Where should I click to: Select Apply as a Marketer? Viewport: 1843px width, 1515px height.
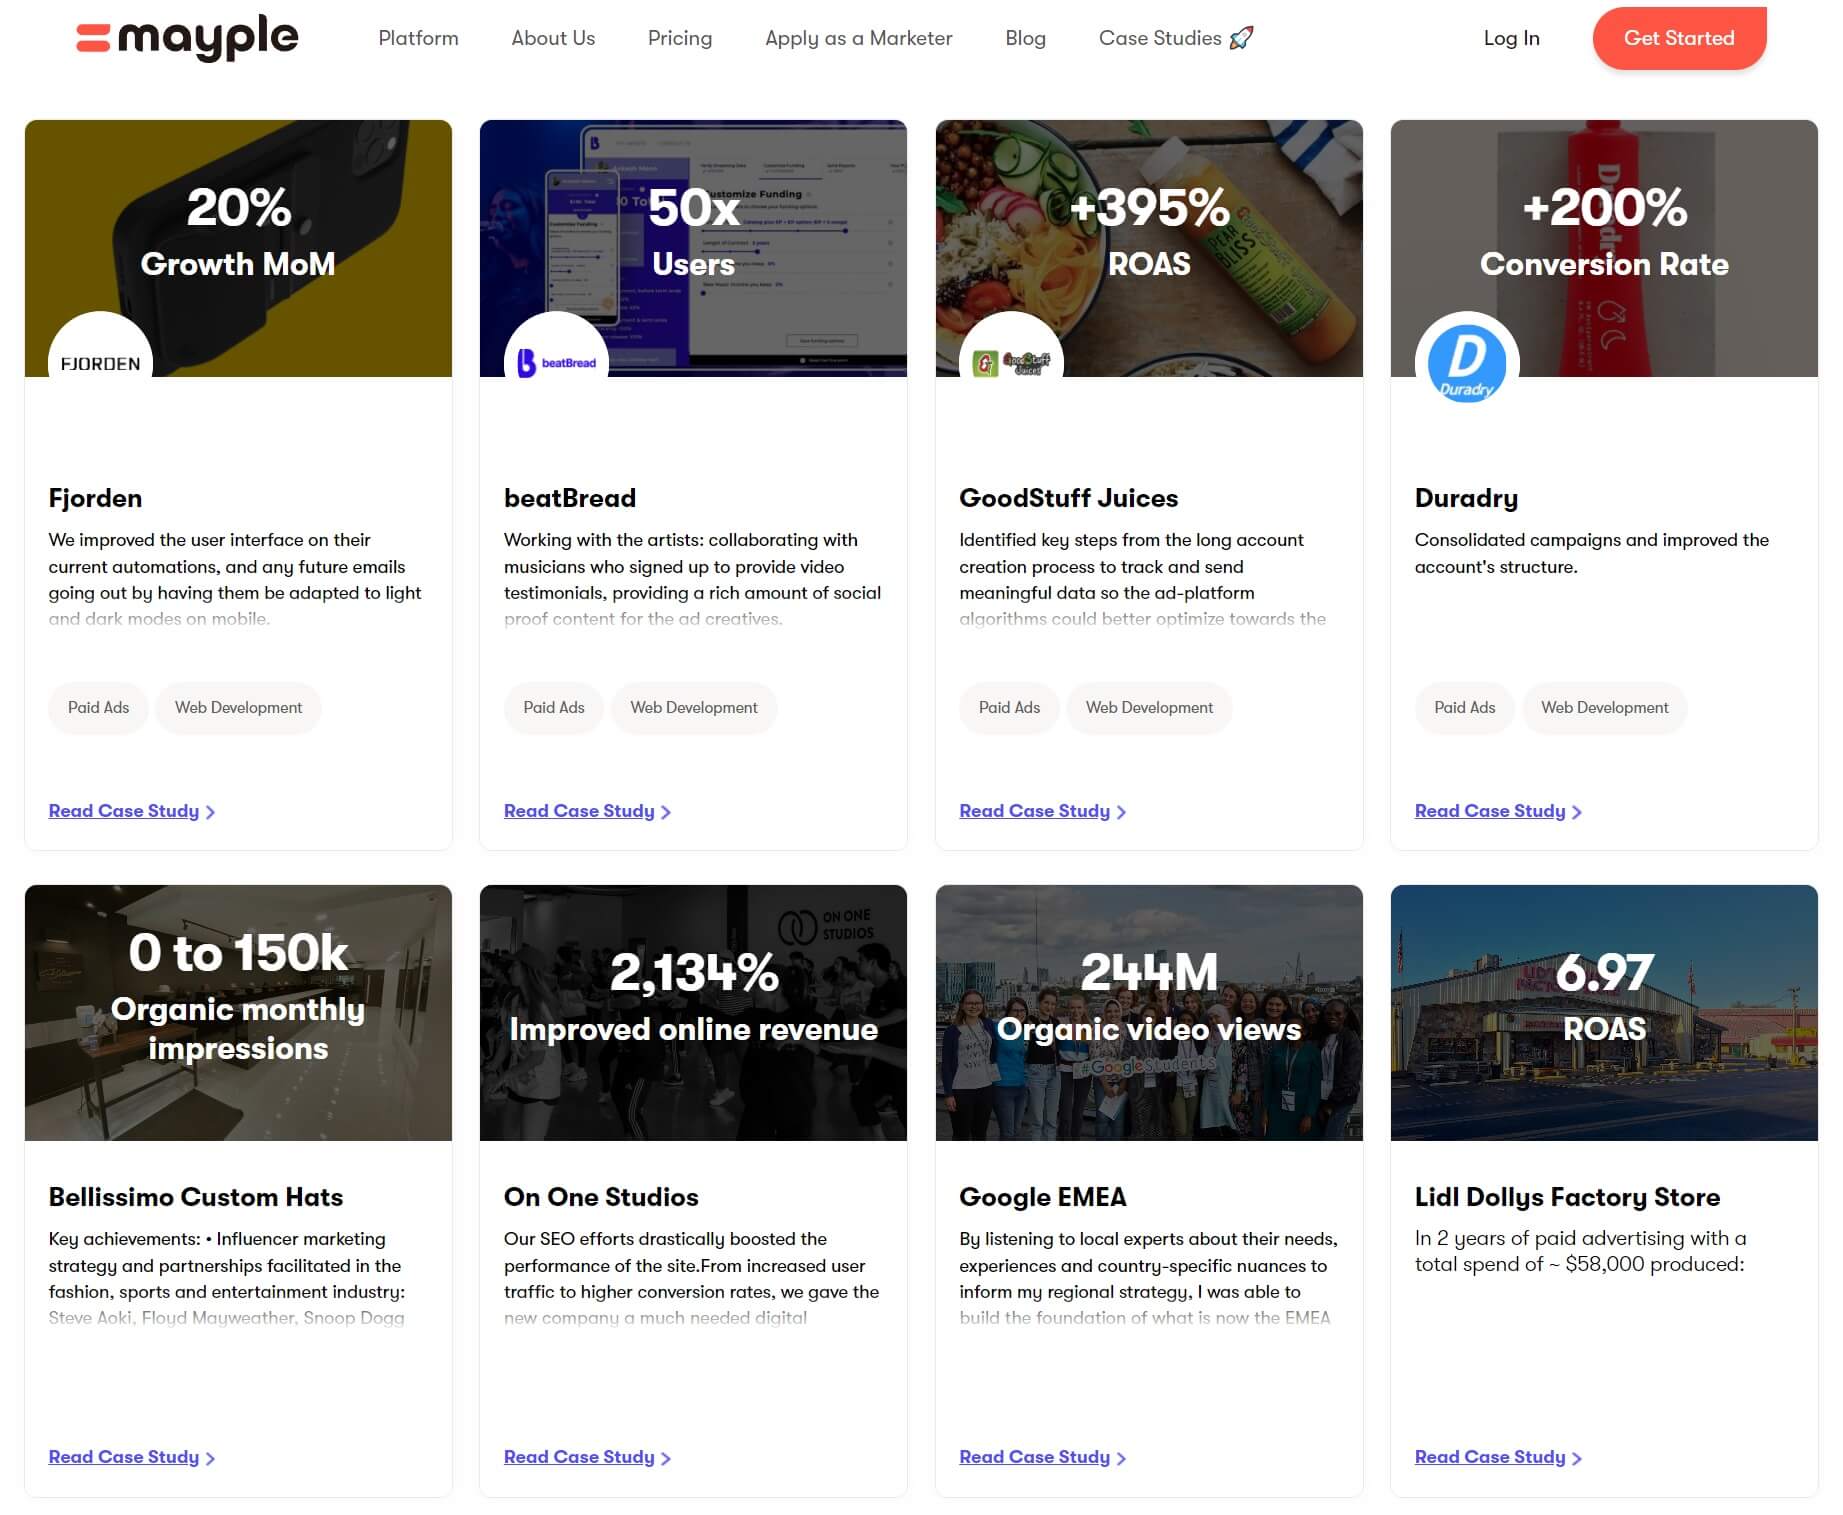(858, 38)
